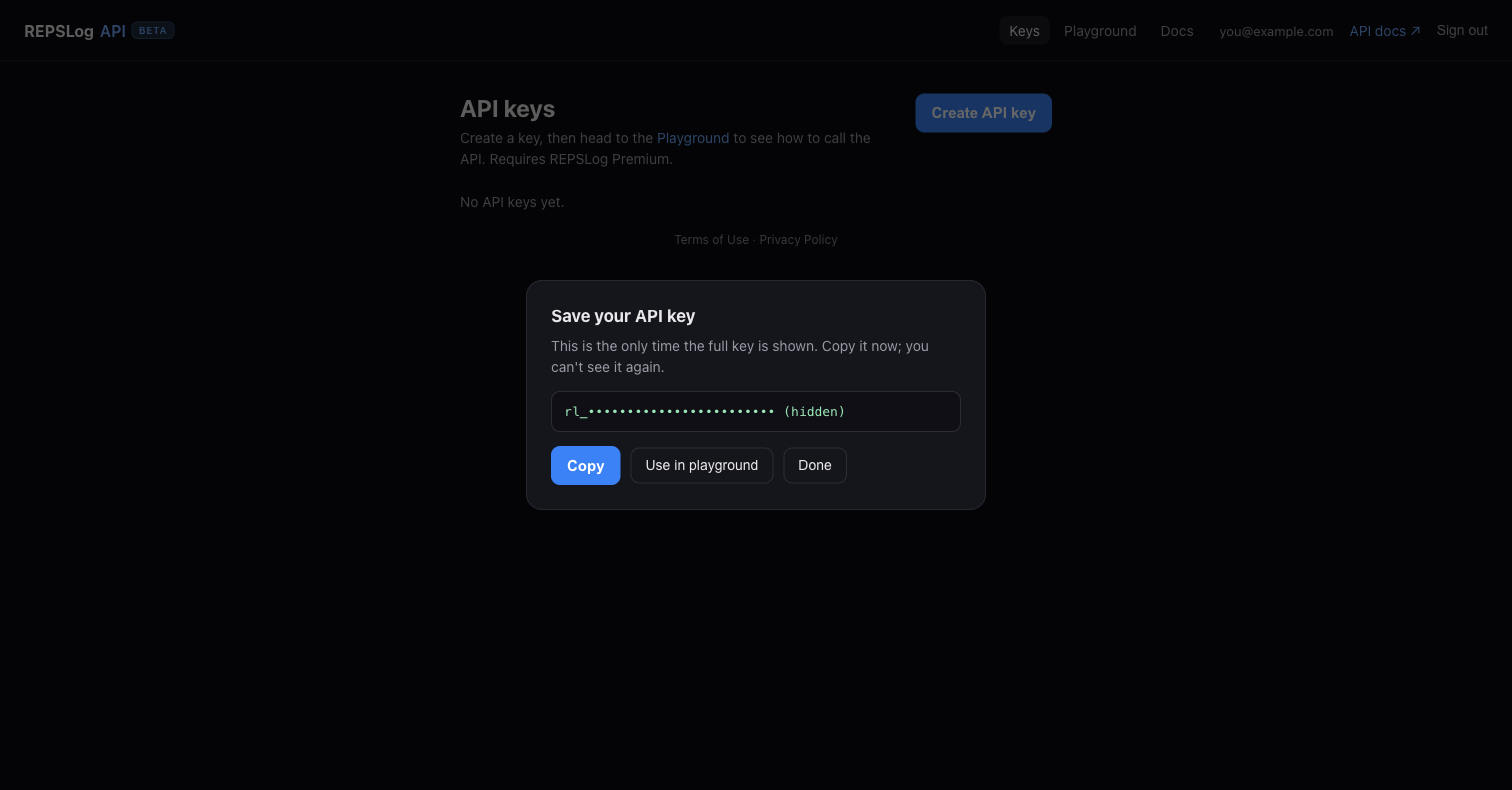The width and height of the screenshot is (1512, 790).
Task: Select the hidden API key field
Action: (755, 411)
